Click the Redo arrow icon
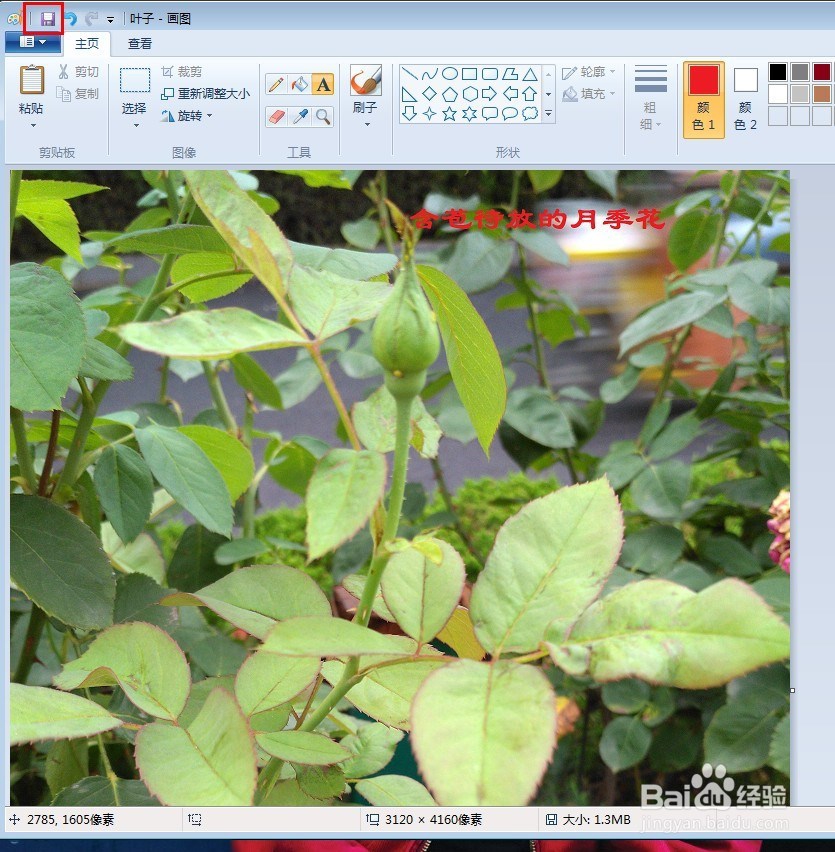Image resolution: width=835 pixels, height=852 pixels. click(x=91, y=20)
